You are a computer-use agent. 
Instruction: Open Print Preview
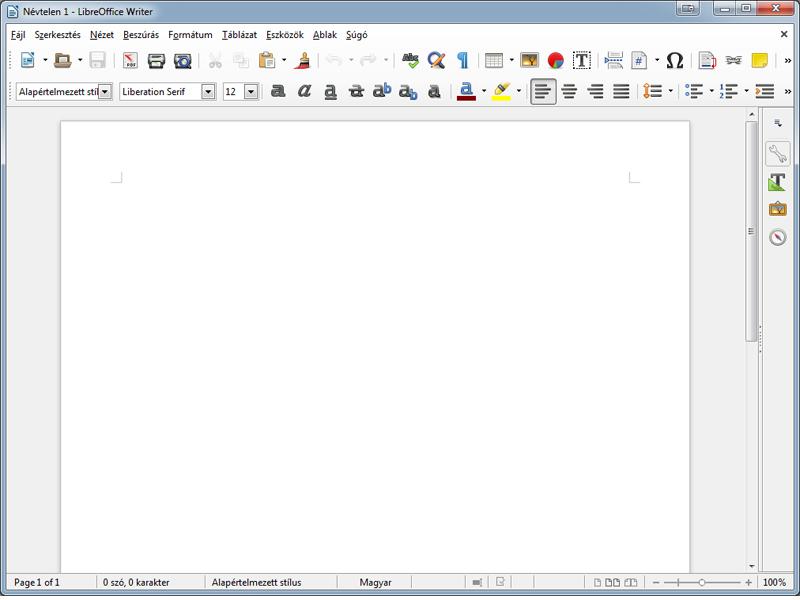182,60
